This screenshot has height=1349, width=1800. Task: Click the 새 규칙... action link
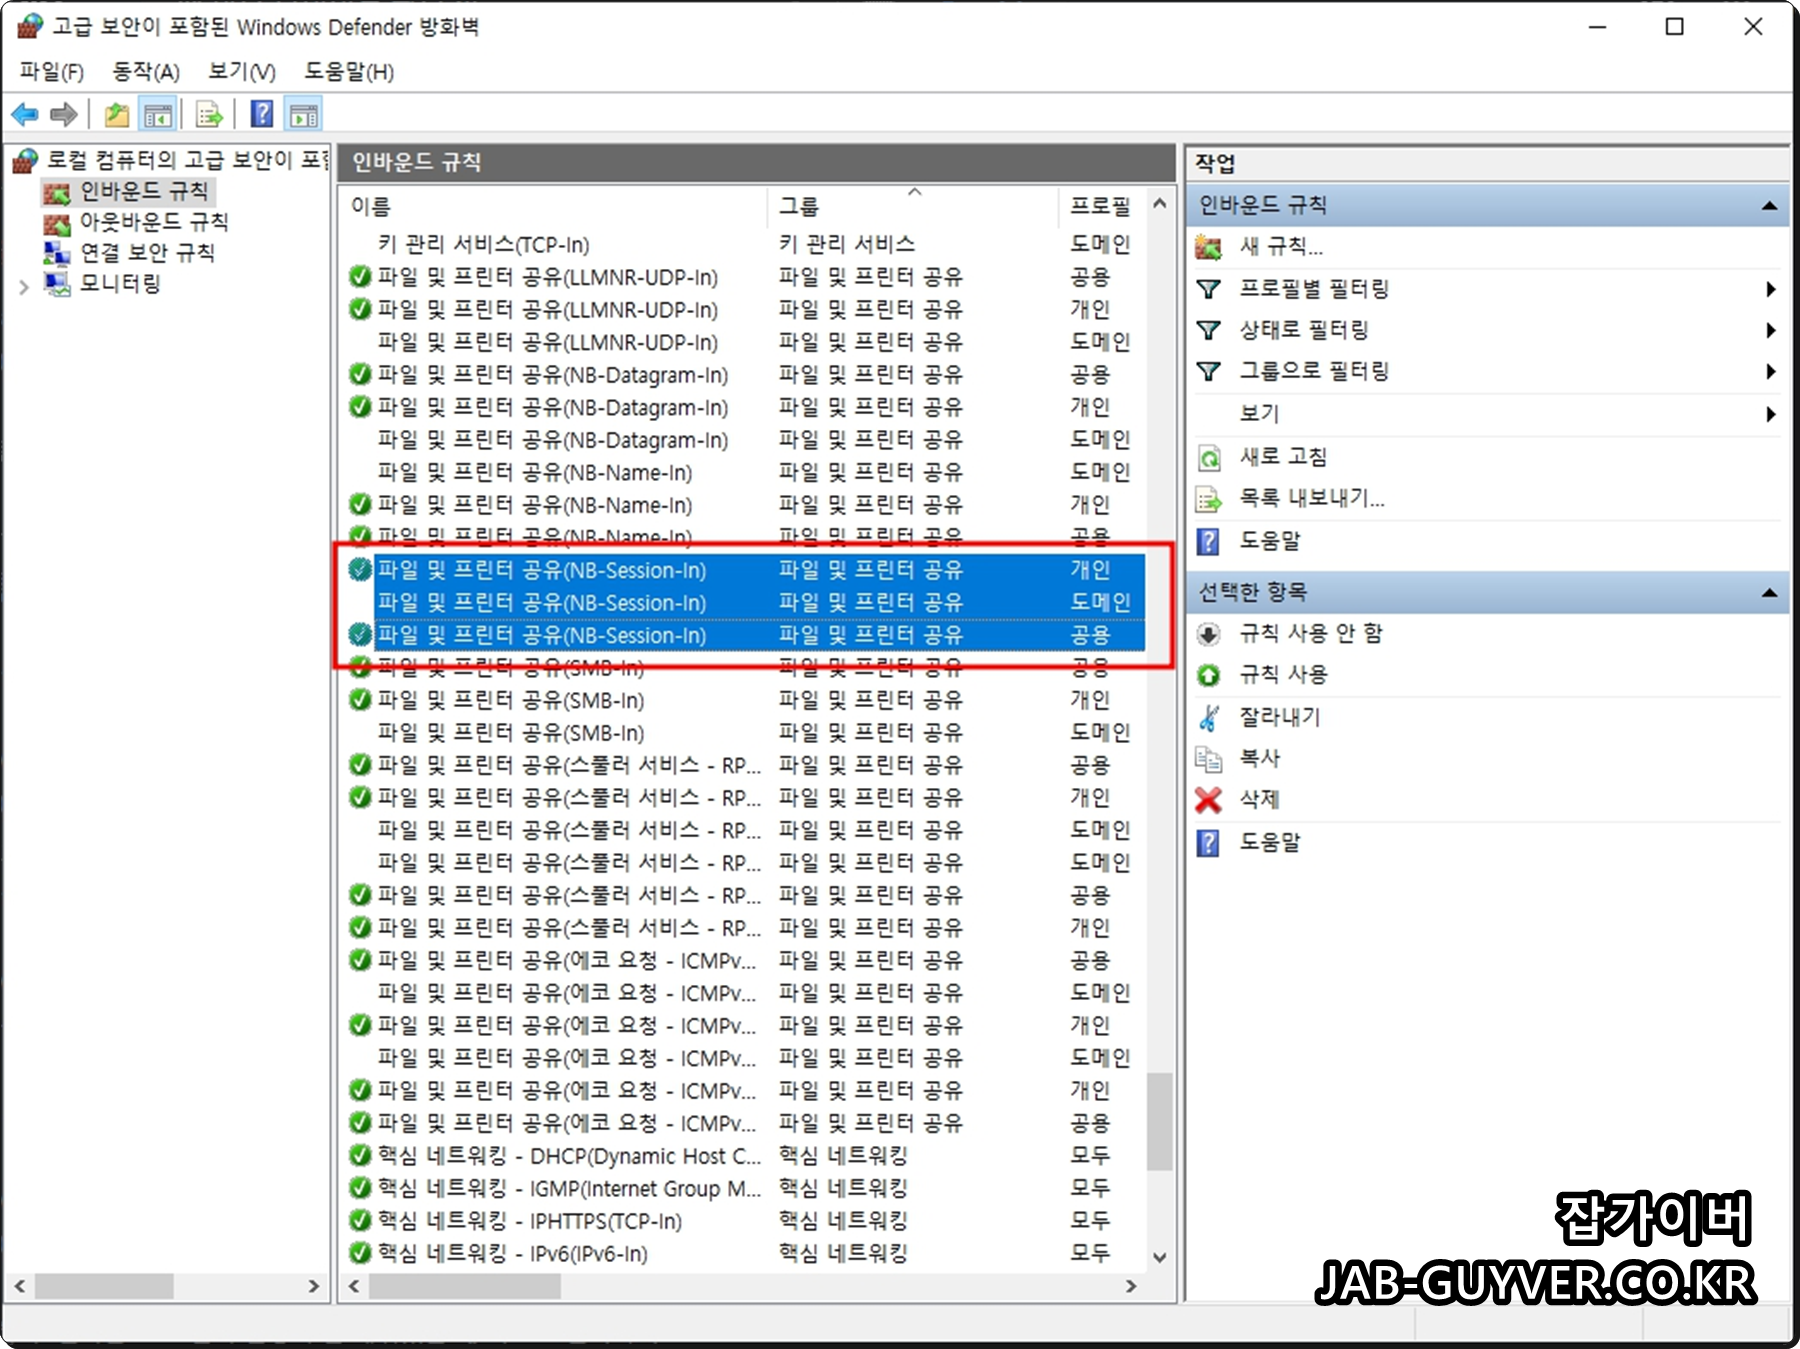coord(1281,247)
